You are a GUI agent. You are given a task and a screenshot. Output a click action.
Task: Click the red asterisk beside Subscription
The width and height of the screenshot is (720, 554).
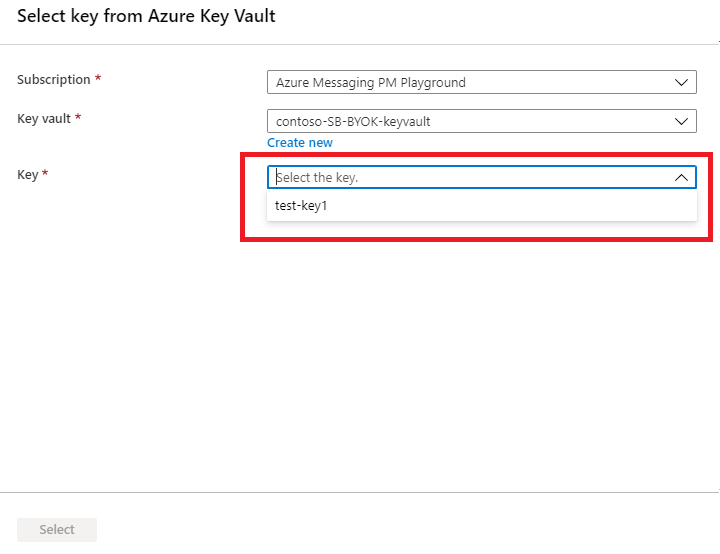98,80
